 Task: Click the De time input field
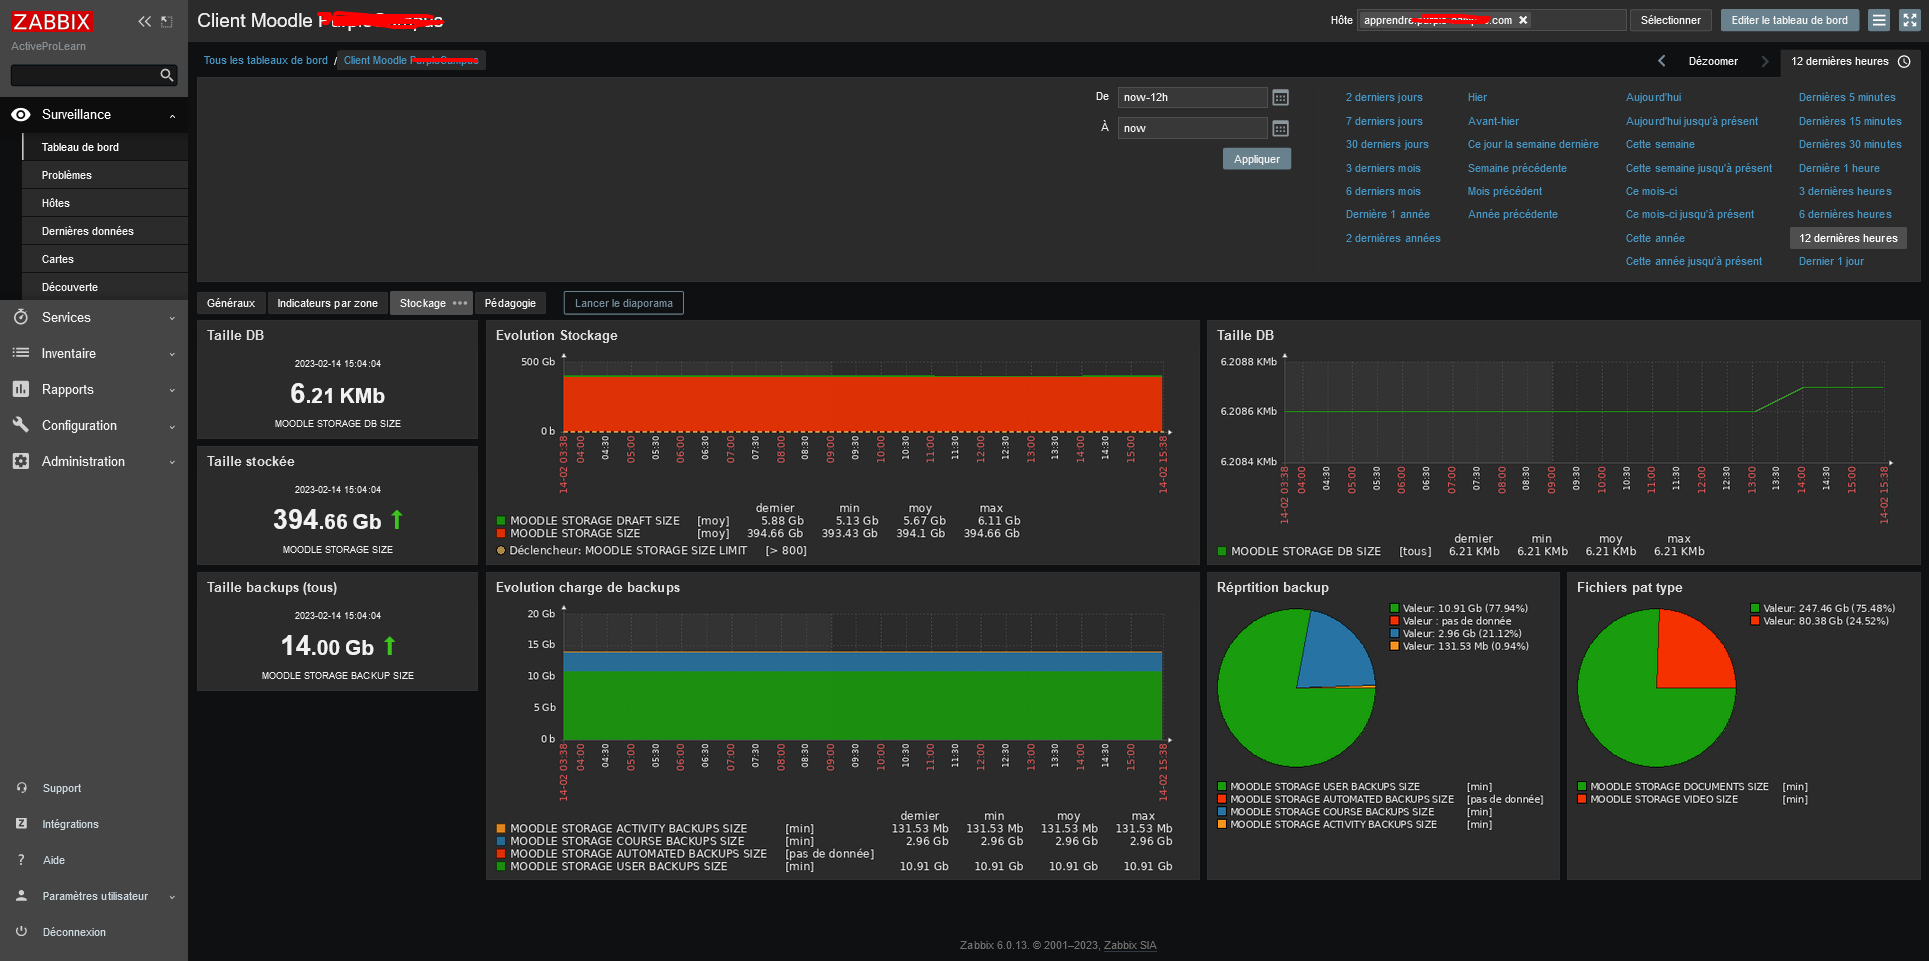(x=1191, y=97)
